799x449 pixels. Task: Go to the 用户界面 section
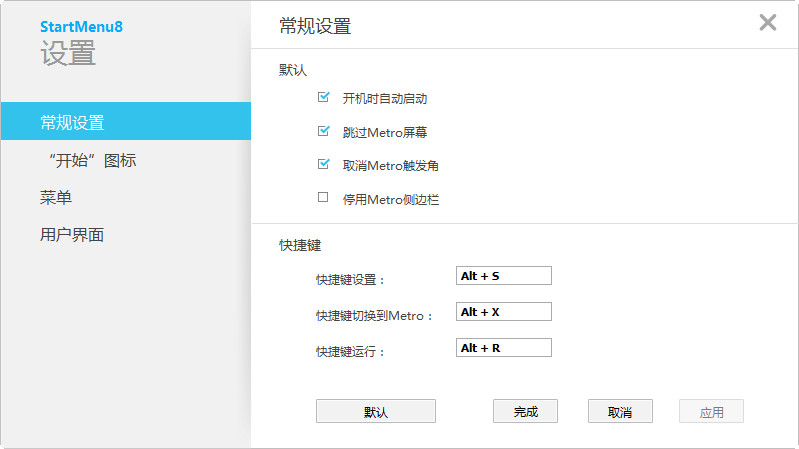(x=72, y=235)
